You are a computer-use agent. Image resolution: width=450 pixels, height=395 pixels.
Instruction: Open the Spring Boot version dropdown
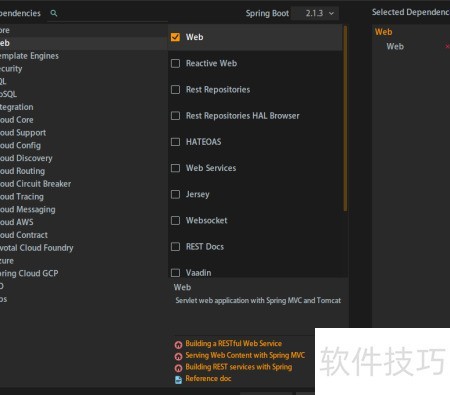(x=315, y=13)
